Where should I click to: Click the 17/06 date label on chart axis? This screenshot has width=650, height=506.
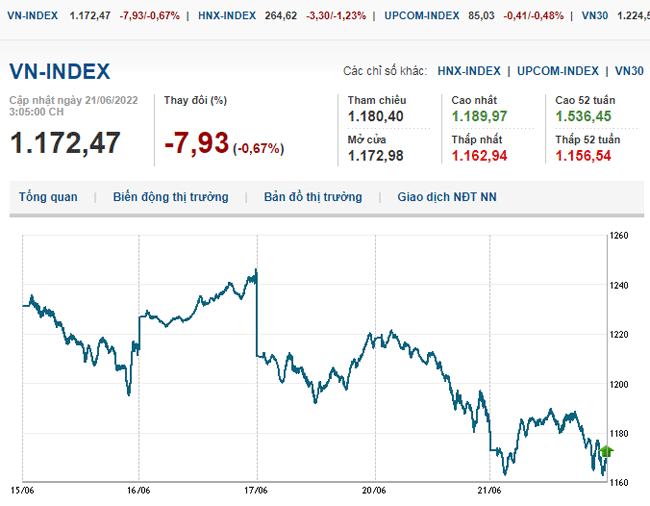[x=256, y=491]
